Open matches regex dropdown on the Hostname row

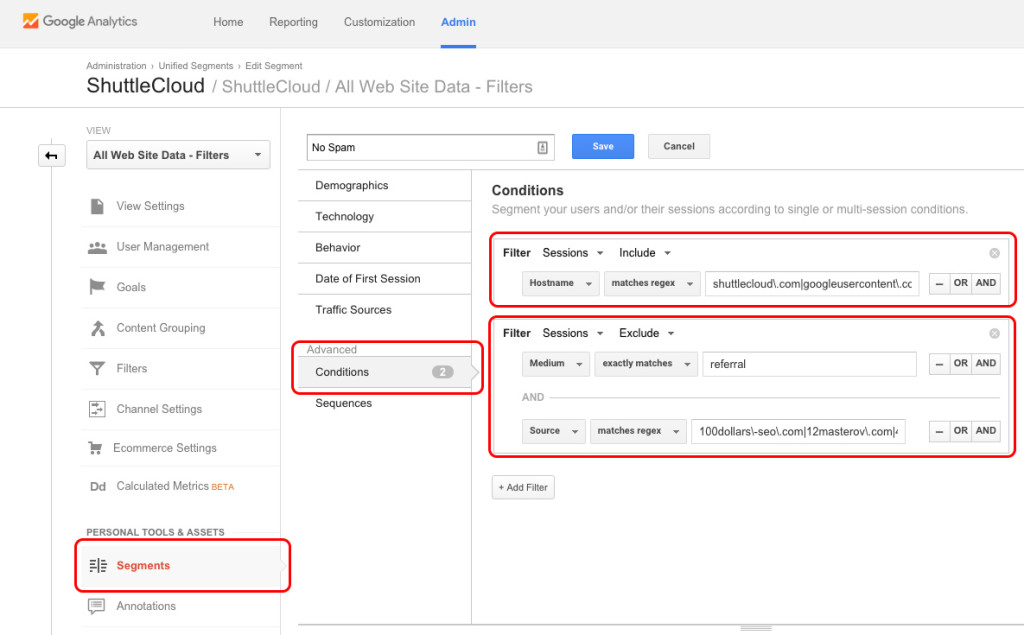(652, 284)
